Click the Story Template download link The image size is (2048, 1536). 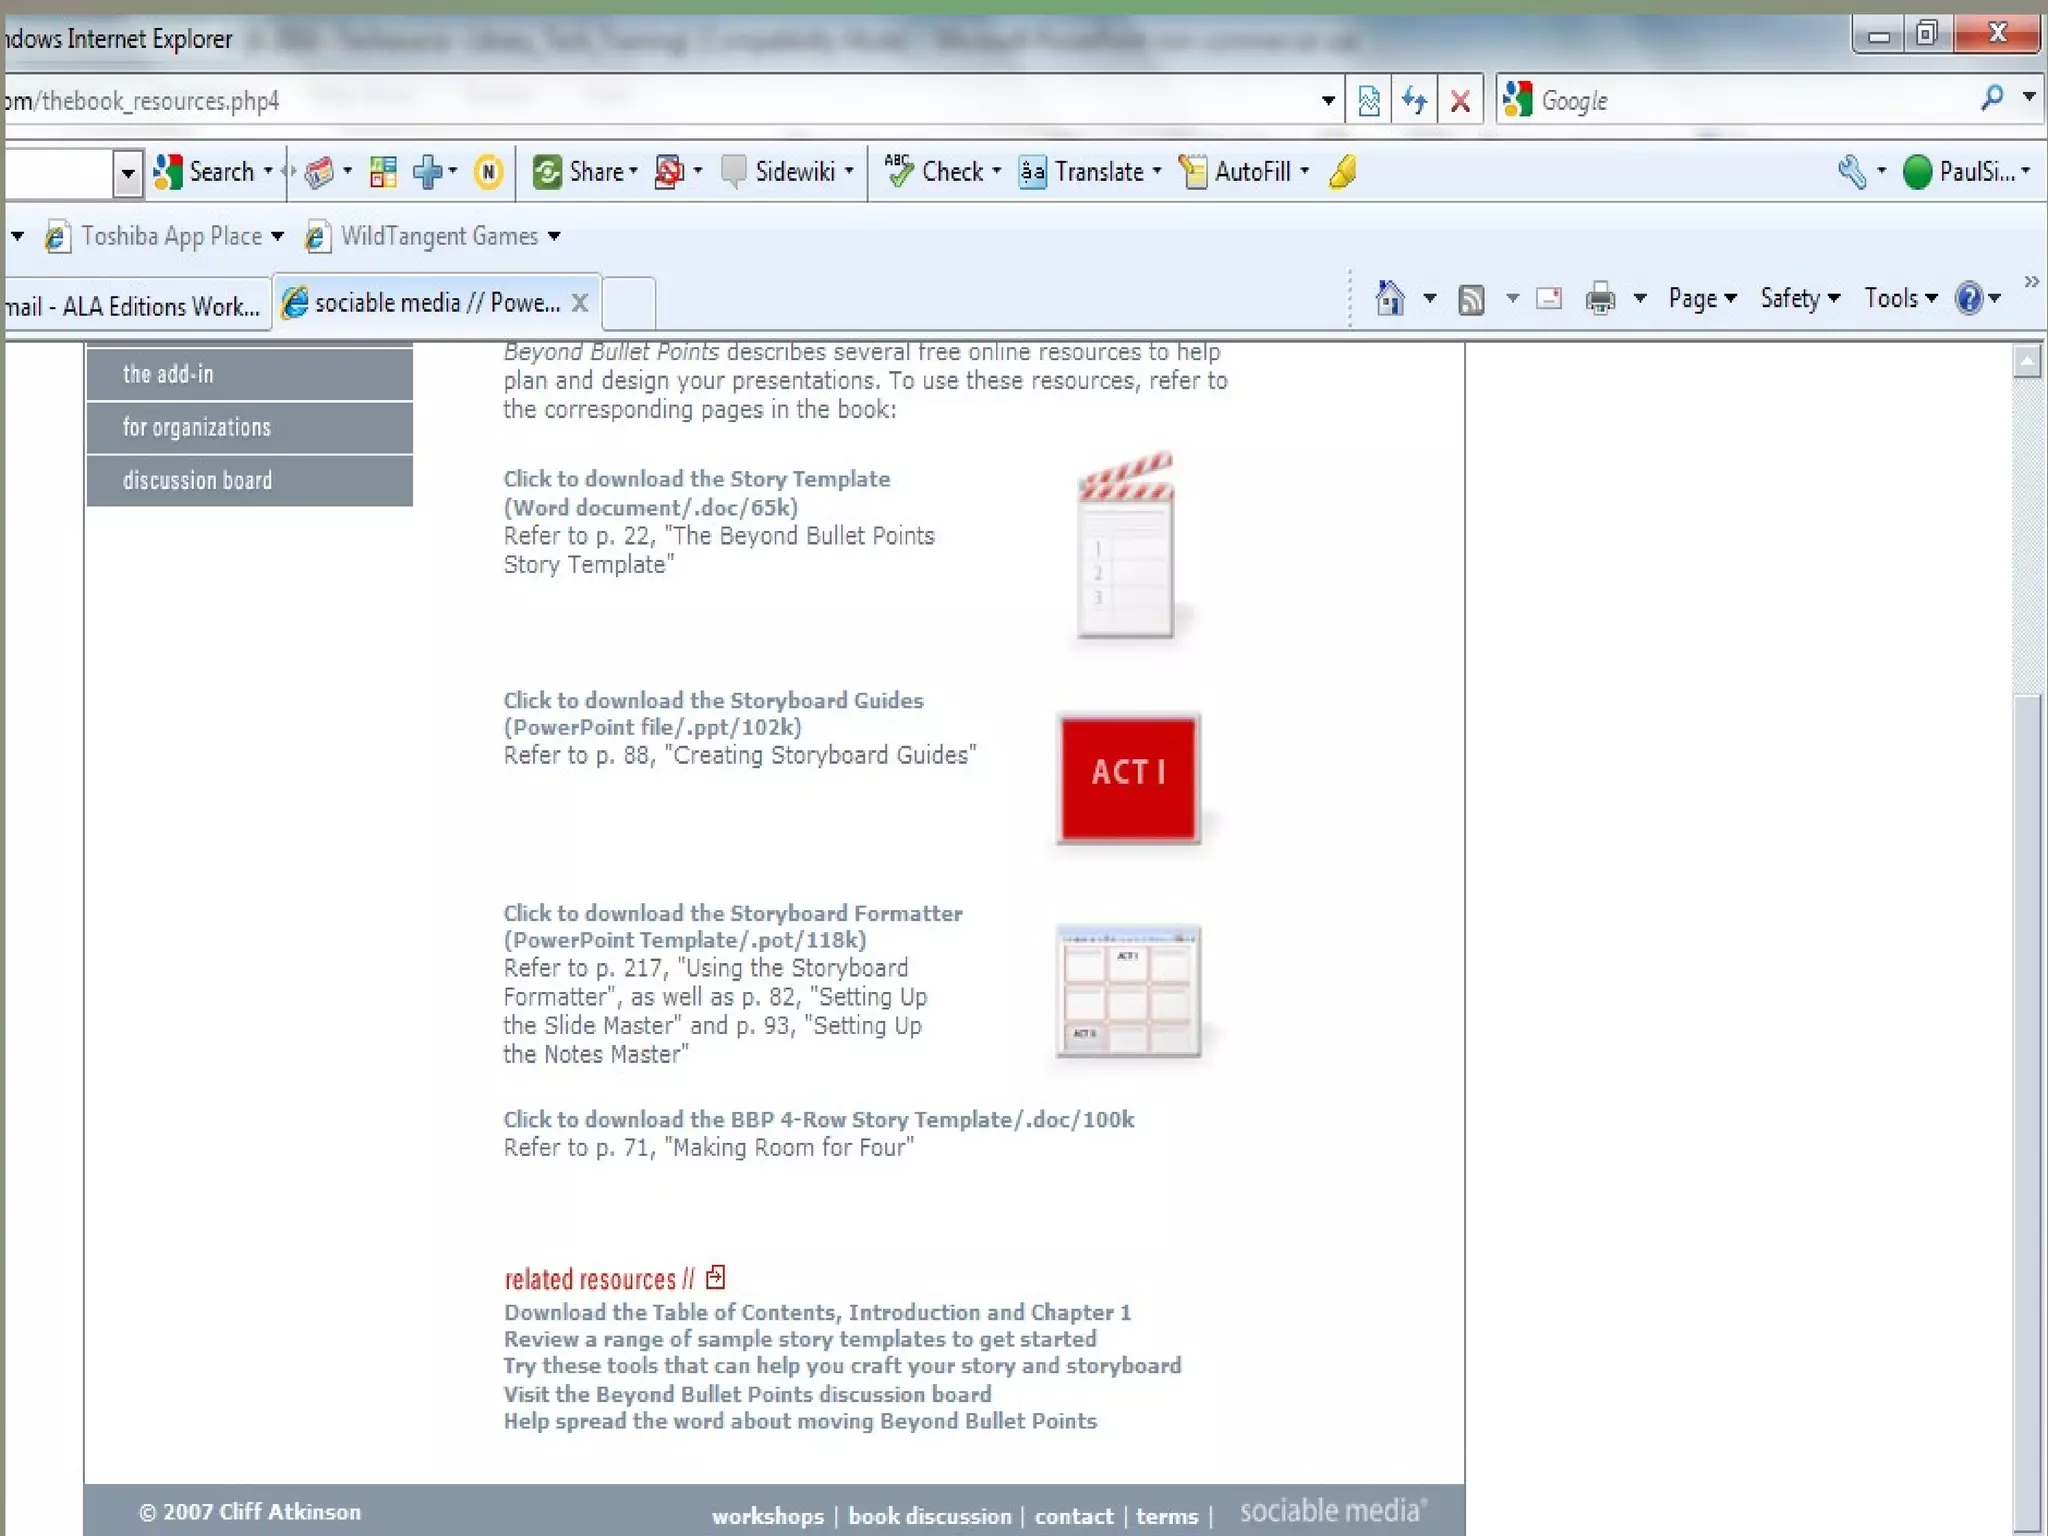coord(696,479)
